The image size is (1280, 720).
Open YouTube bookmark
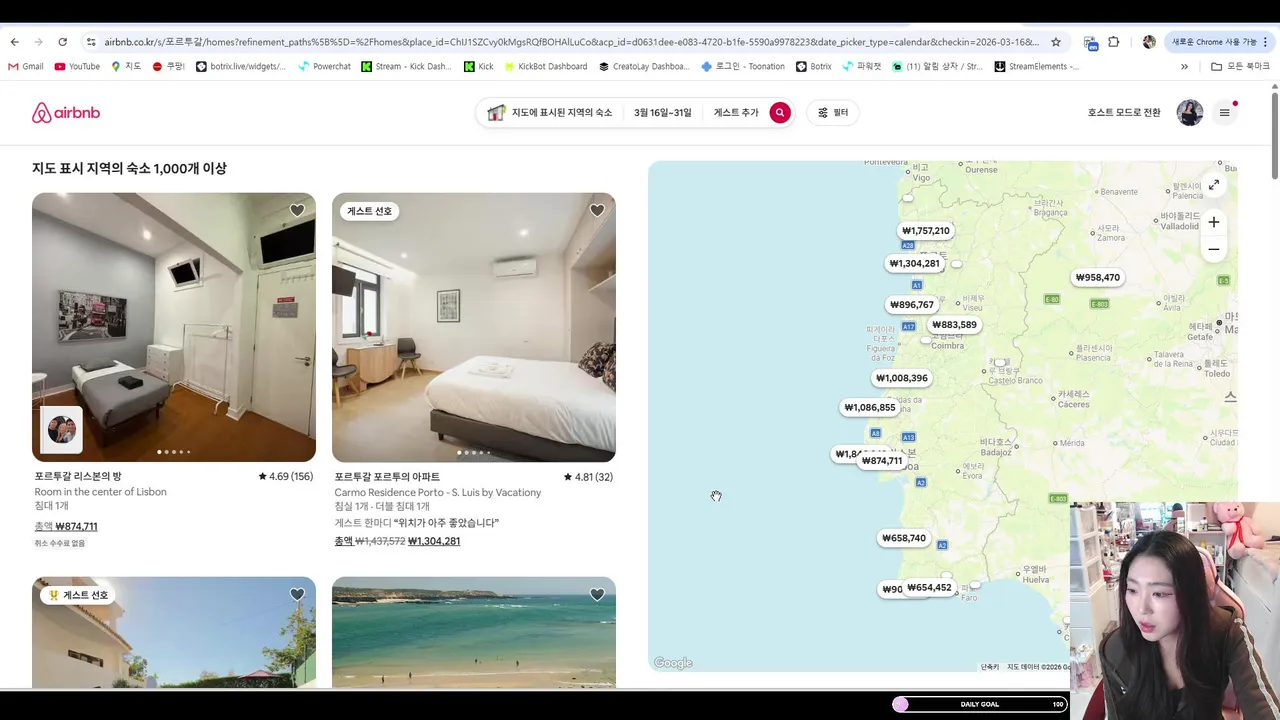pos(77,67)
